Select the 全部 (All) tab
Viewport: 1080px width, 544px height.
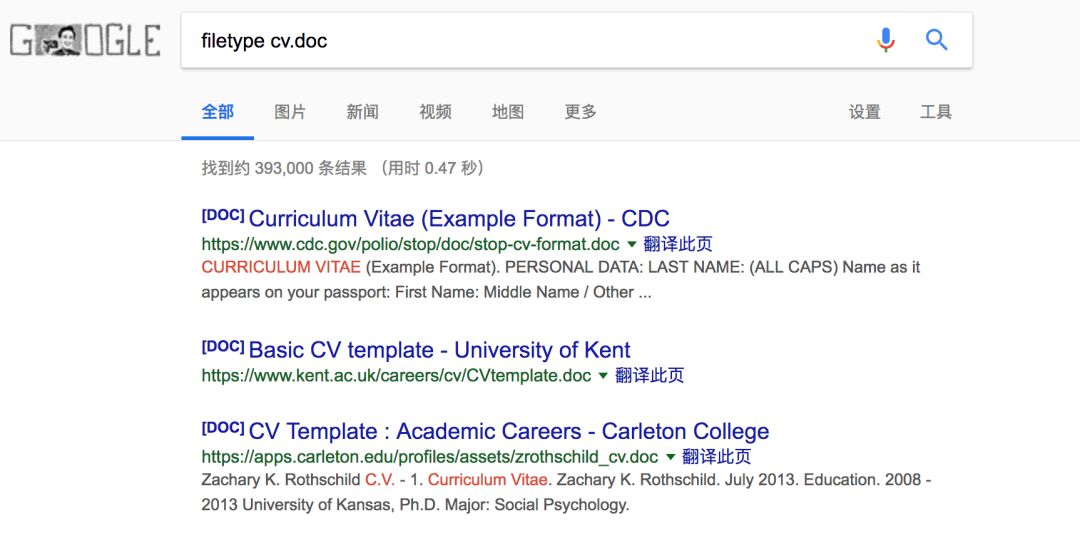coord(218,112)
